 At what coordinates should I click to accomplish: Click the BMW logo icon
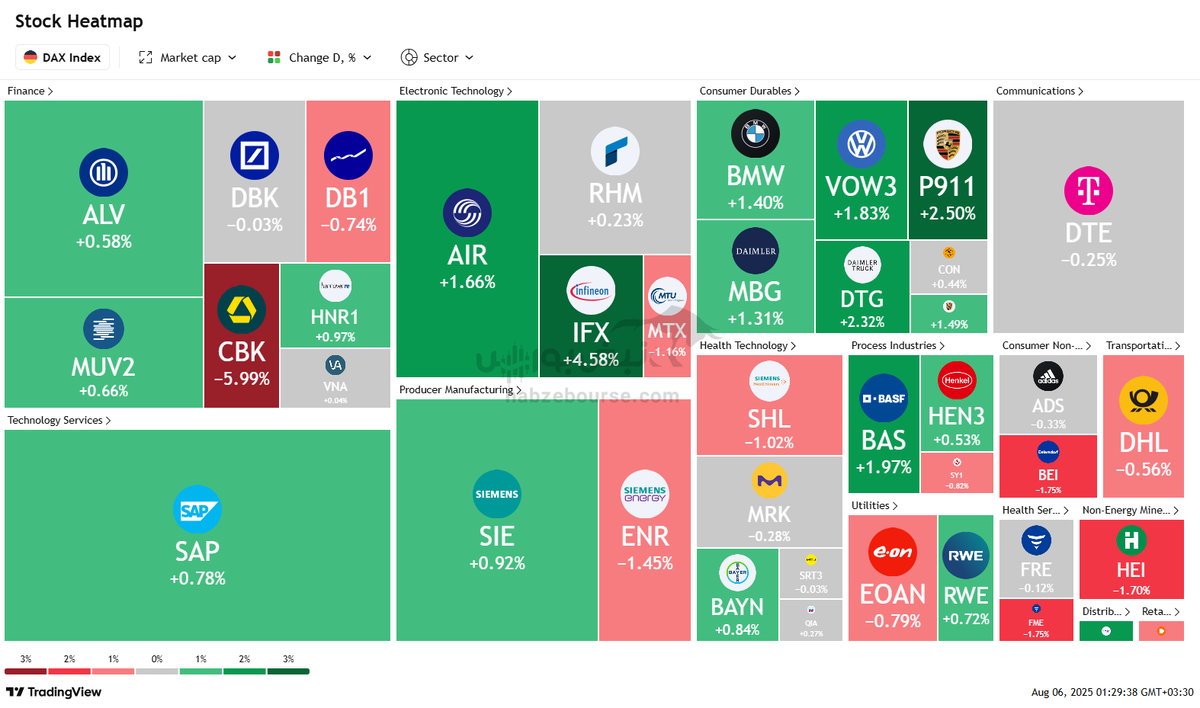pos(755,135)
